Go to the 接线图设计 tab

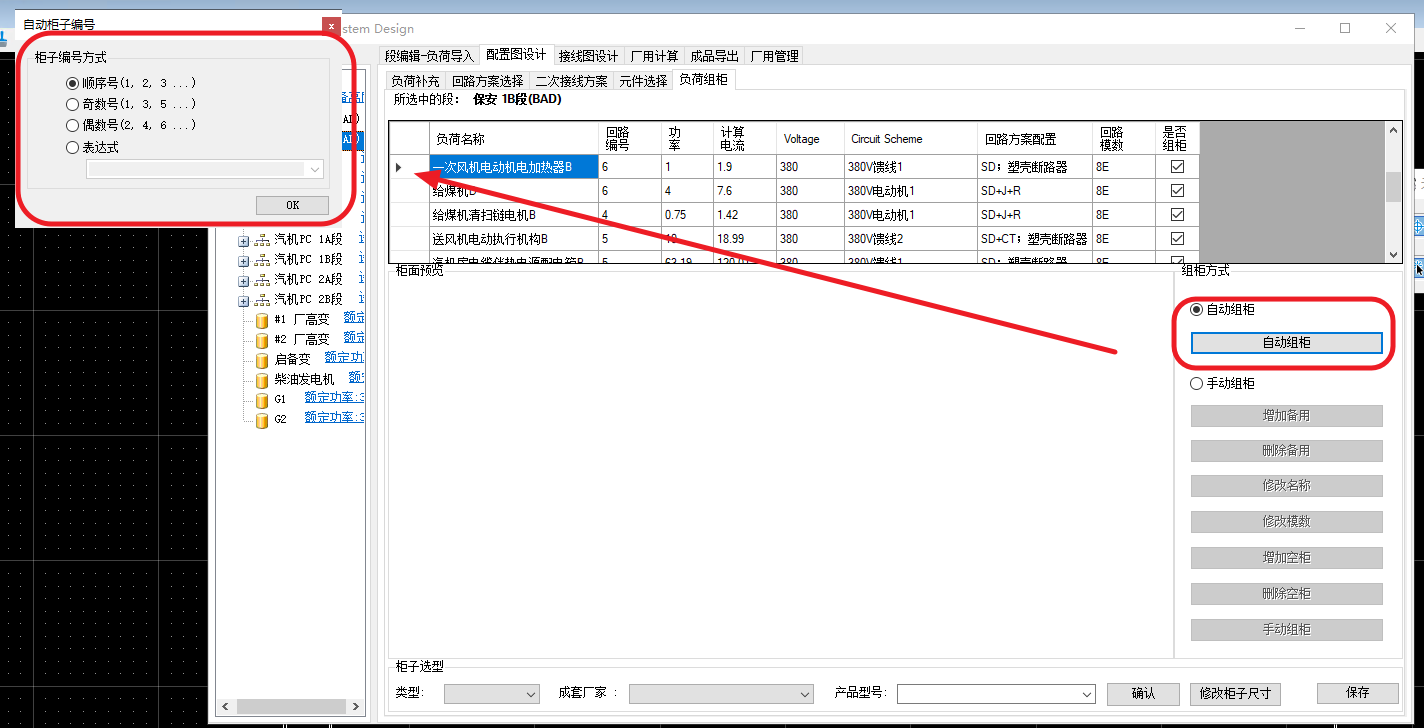589,56
